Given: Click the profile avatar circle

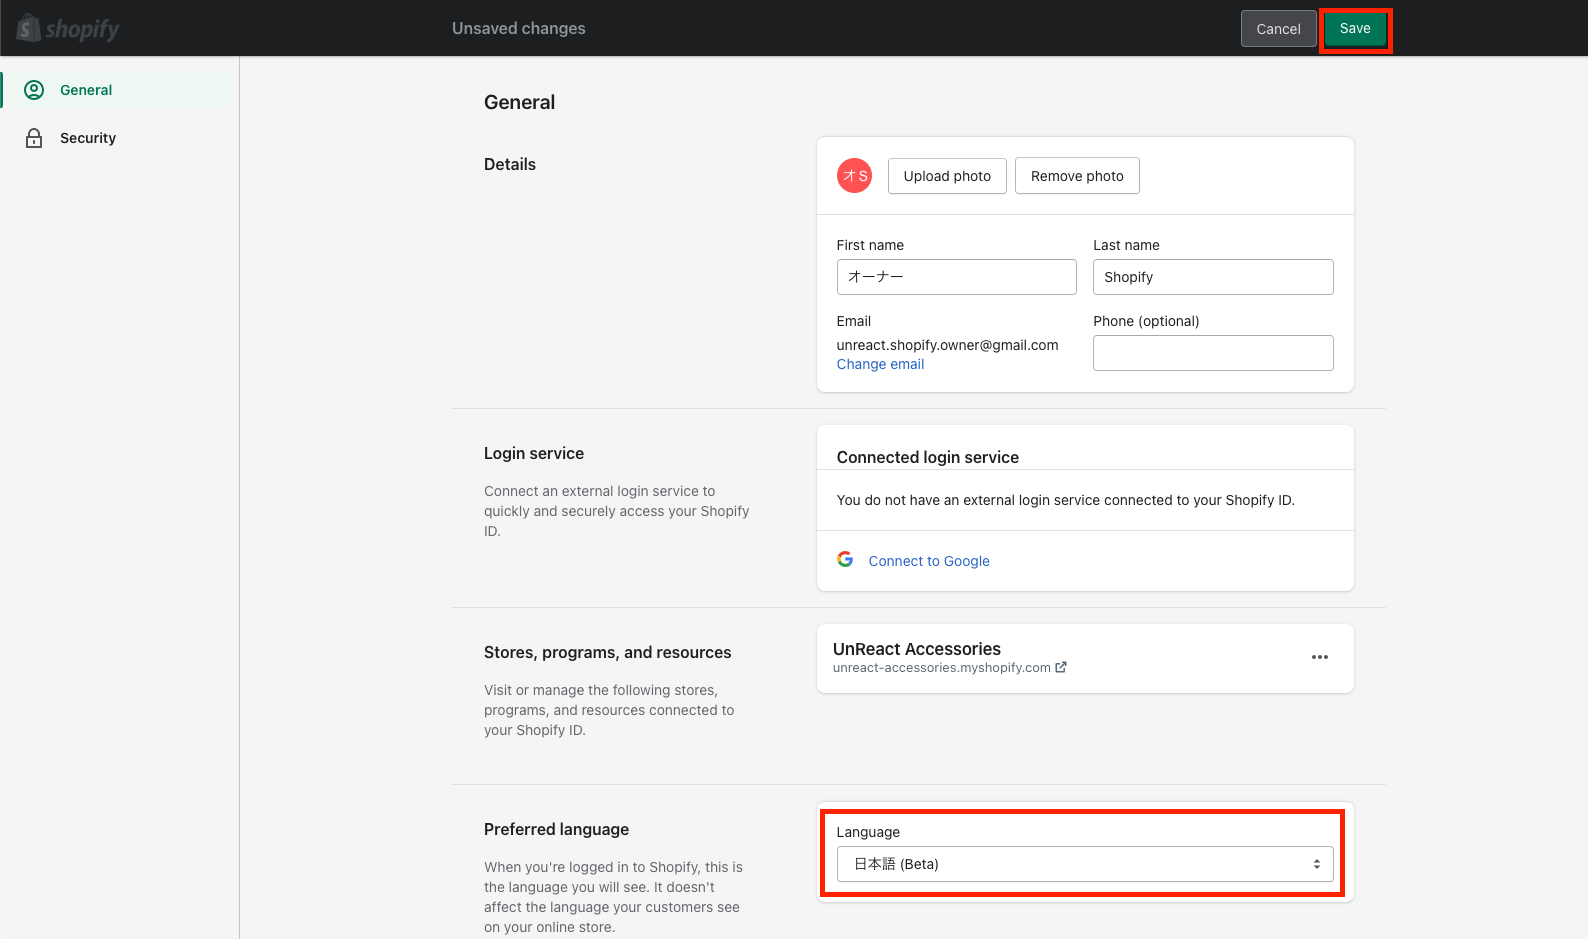Looking at the screenshot, I should 854,176.
